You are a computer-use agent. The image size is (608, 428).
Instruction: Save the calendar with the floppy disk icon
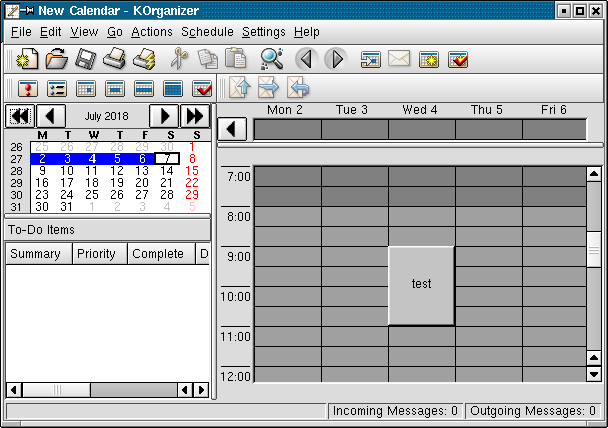(85, 59)
